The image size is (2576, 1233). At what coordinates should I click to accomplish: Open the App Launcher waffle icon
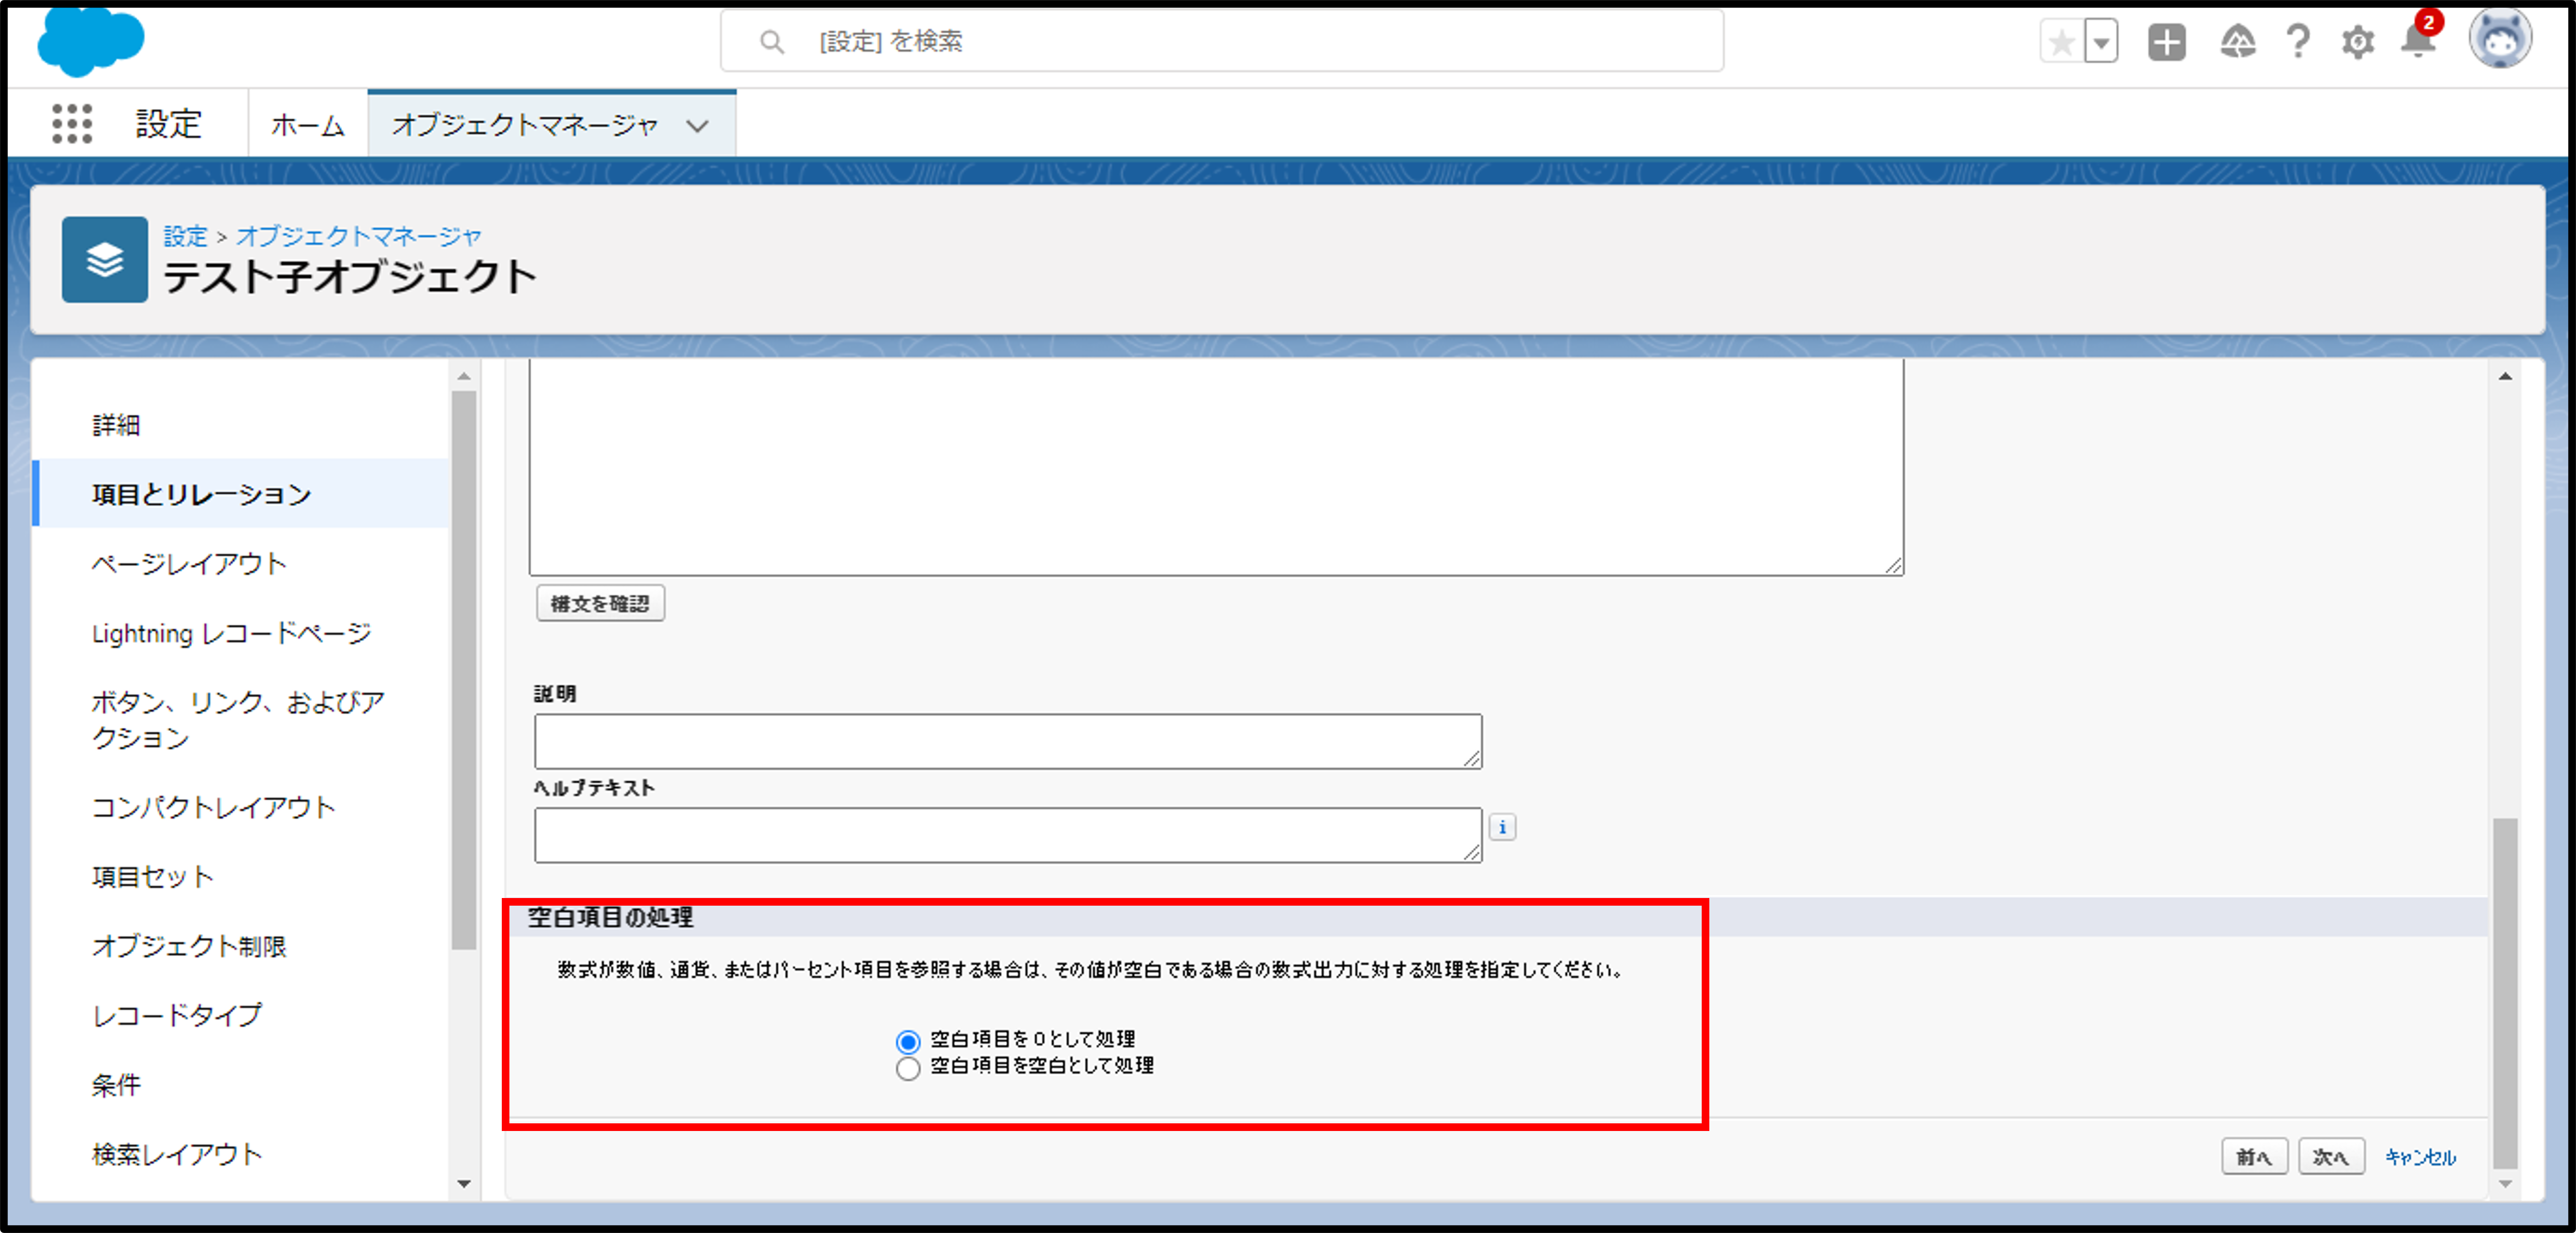click(72, 124)
